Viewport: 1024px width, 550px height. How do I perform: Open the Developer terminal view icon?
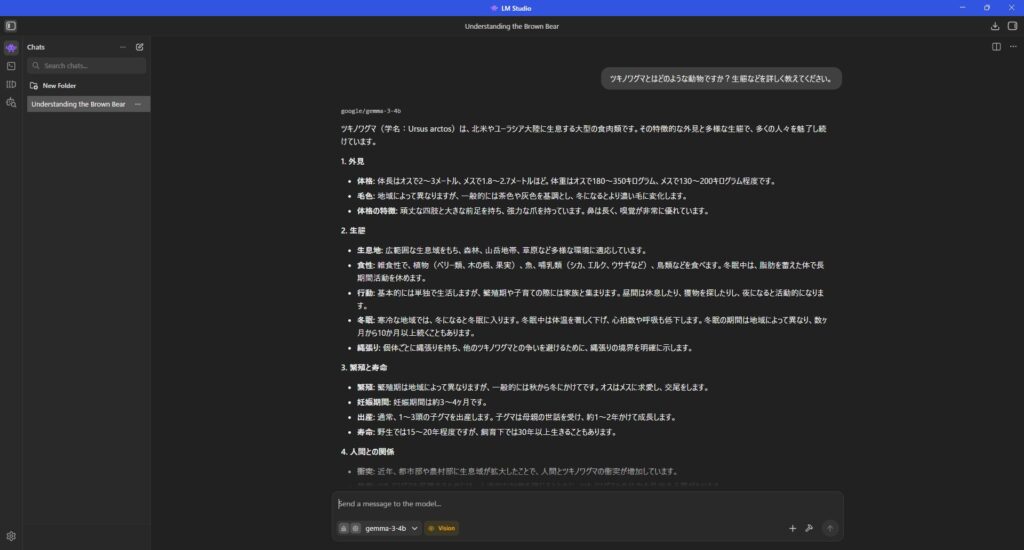point(11,66)
